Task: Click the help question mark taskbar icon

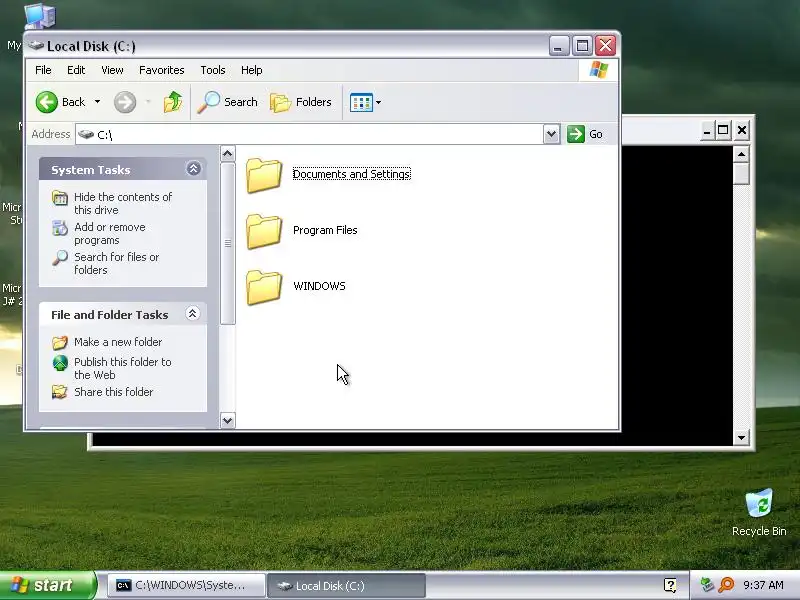Action: coord(670,585)
